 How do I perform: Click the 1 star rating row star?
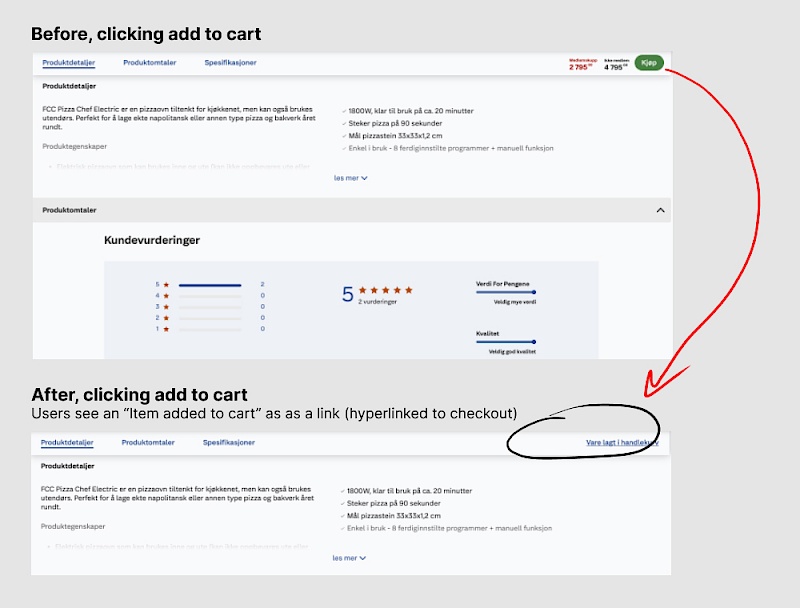(x=166, y=329)
